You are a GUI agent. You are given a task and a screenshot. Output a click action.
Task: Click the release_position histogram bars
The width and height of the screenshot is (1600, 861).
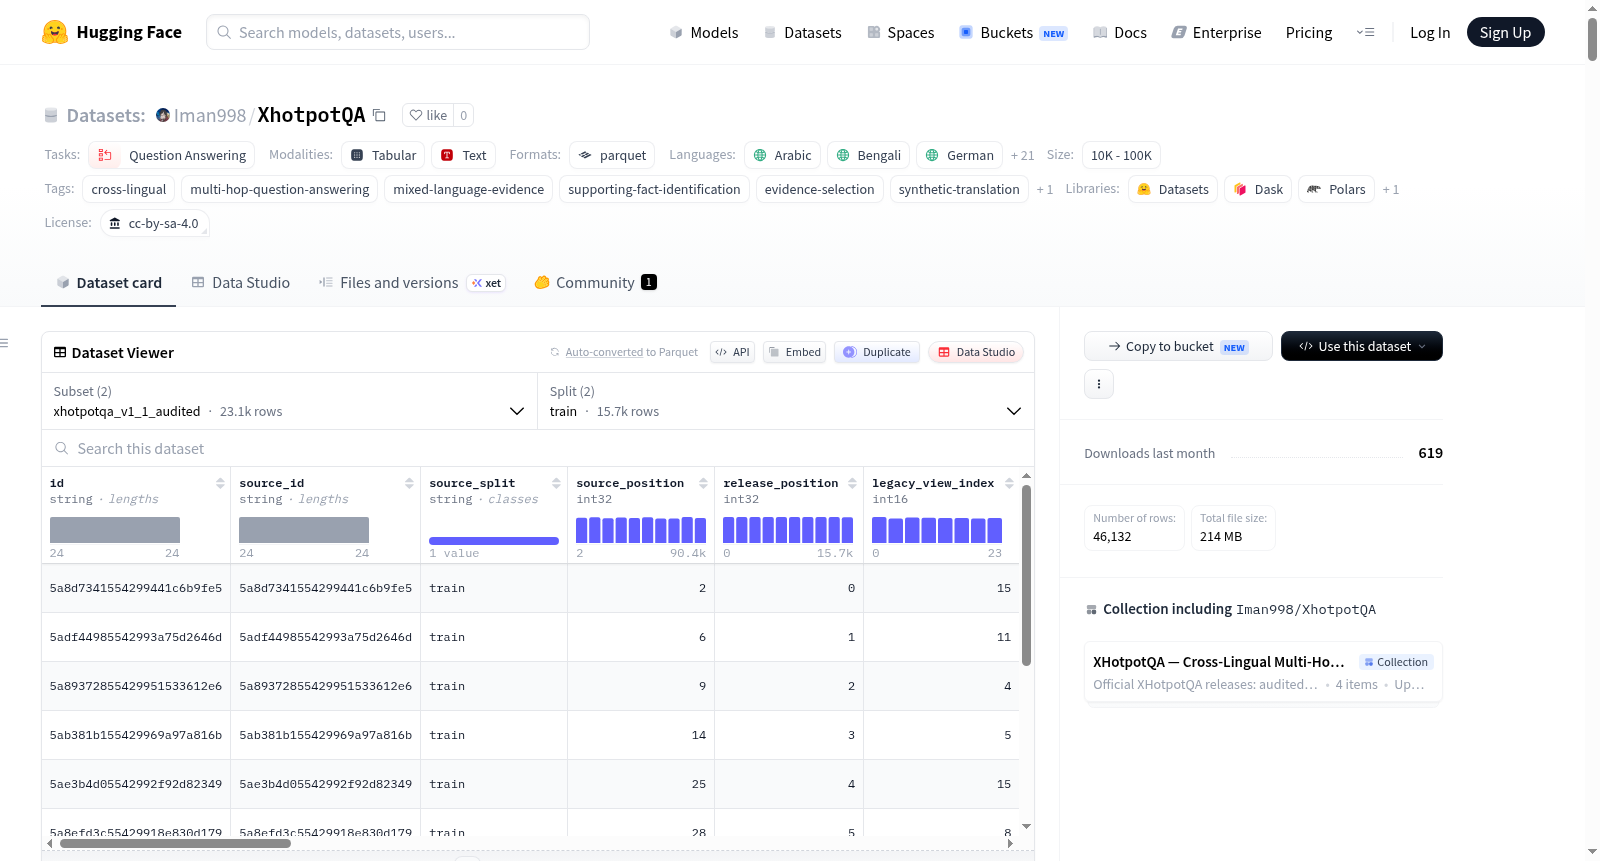(788, 530)
